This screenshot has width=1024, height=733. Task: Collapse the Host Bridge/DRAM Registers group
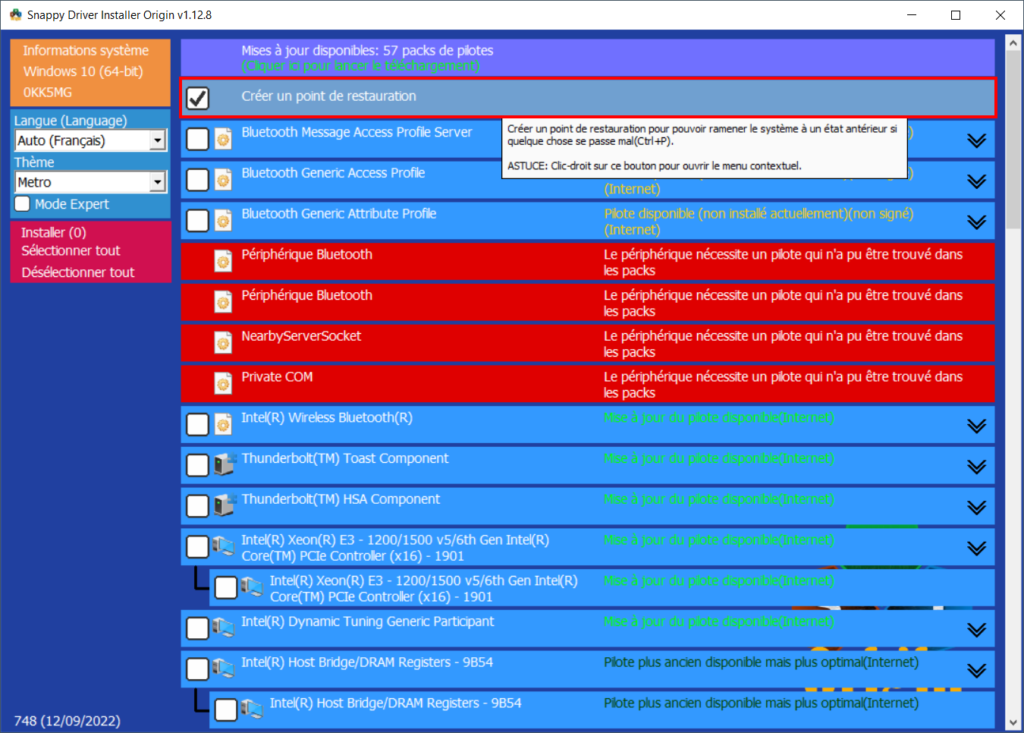(x=976, y=670)
